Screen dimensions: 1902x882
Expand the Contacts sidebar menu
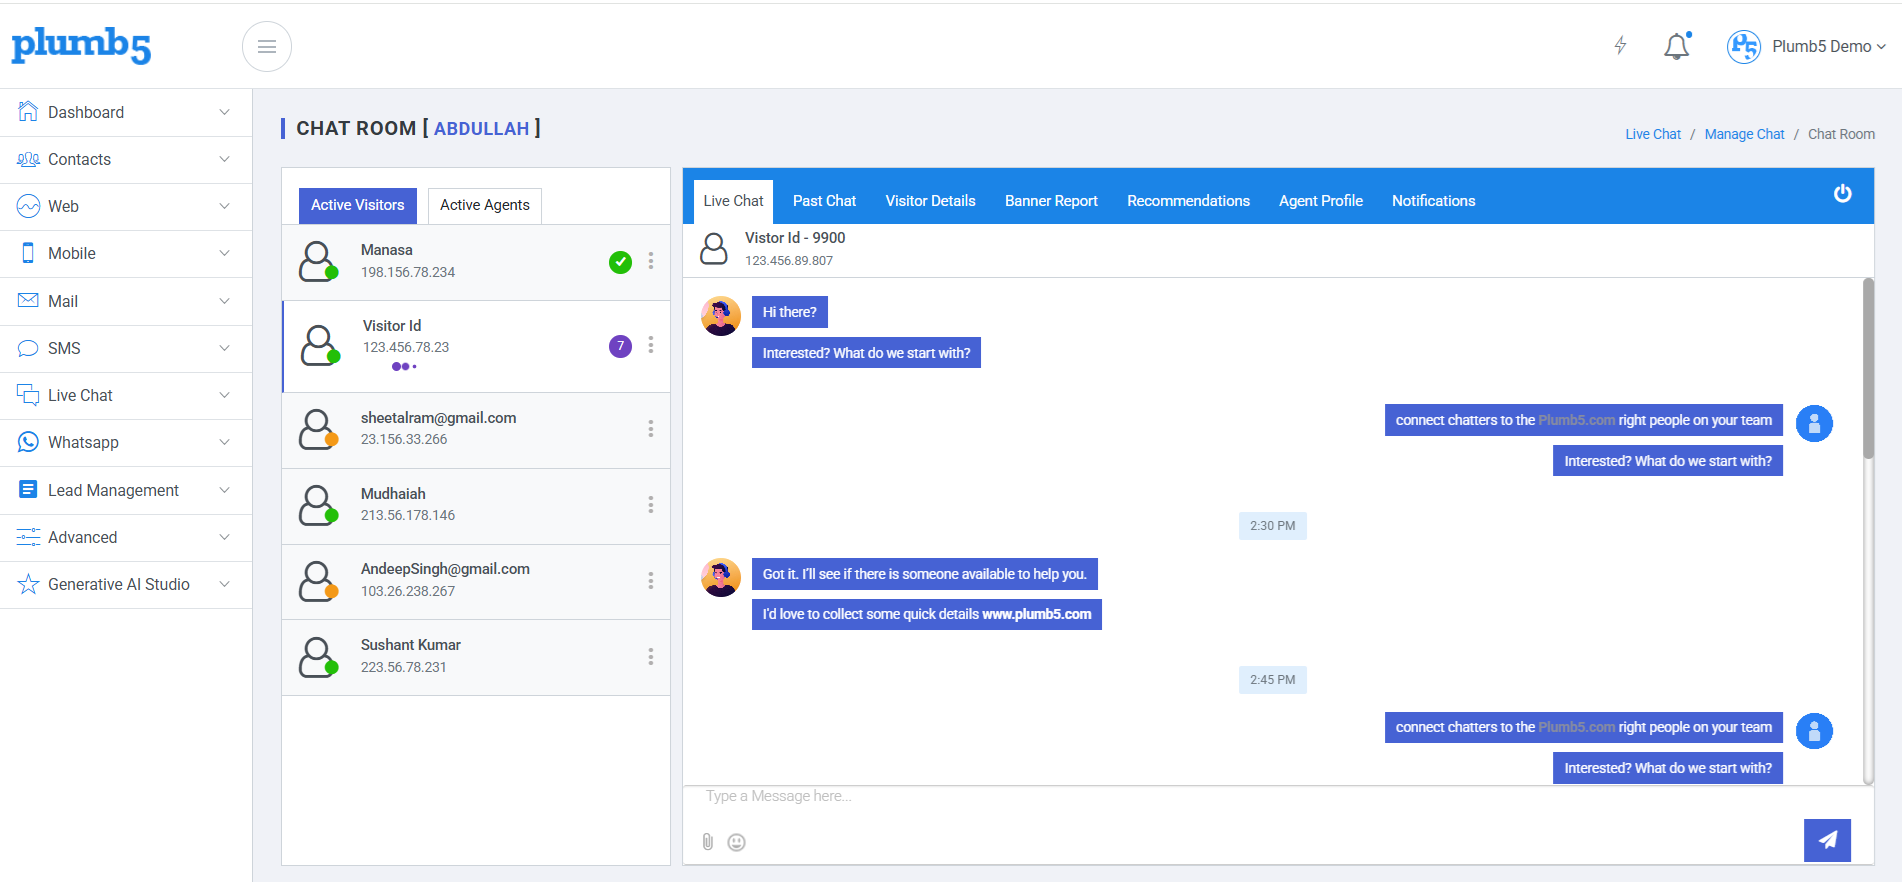[x=126, y=159]
